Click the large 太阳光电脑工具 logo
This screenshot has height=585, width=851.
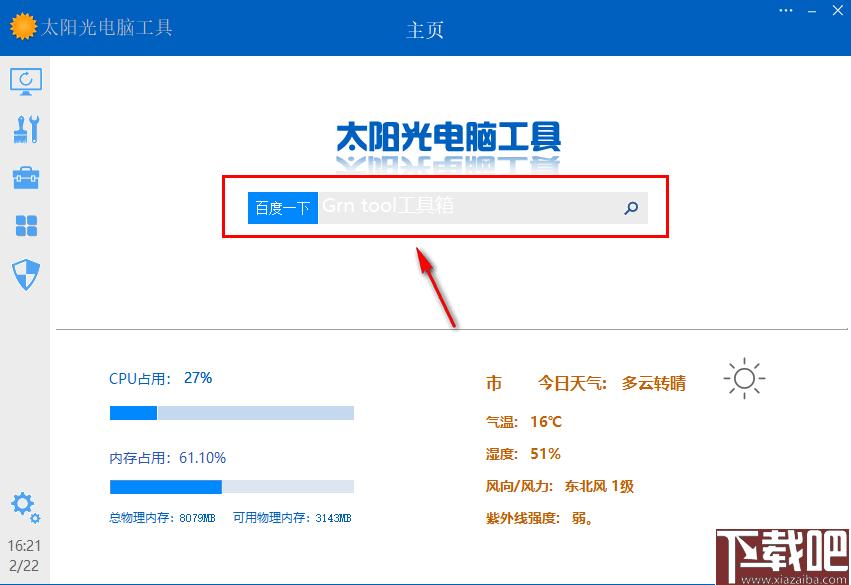[x=448, y=137]
